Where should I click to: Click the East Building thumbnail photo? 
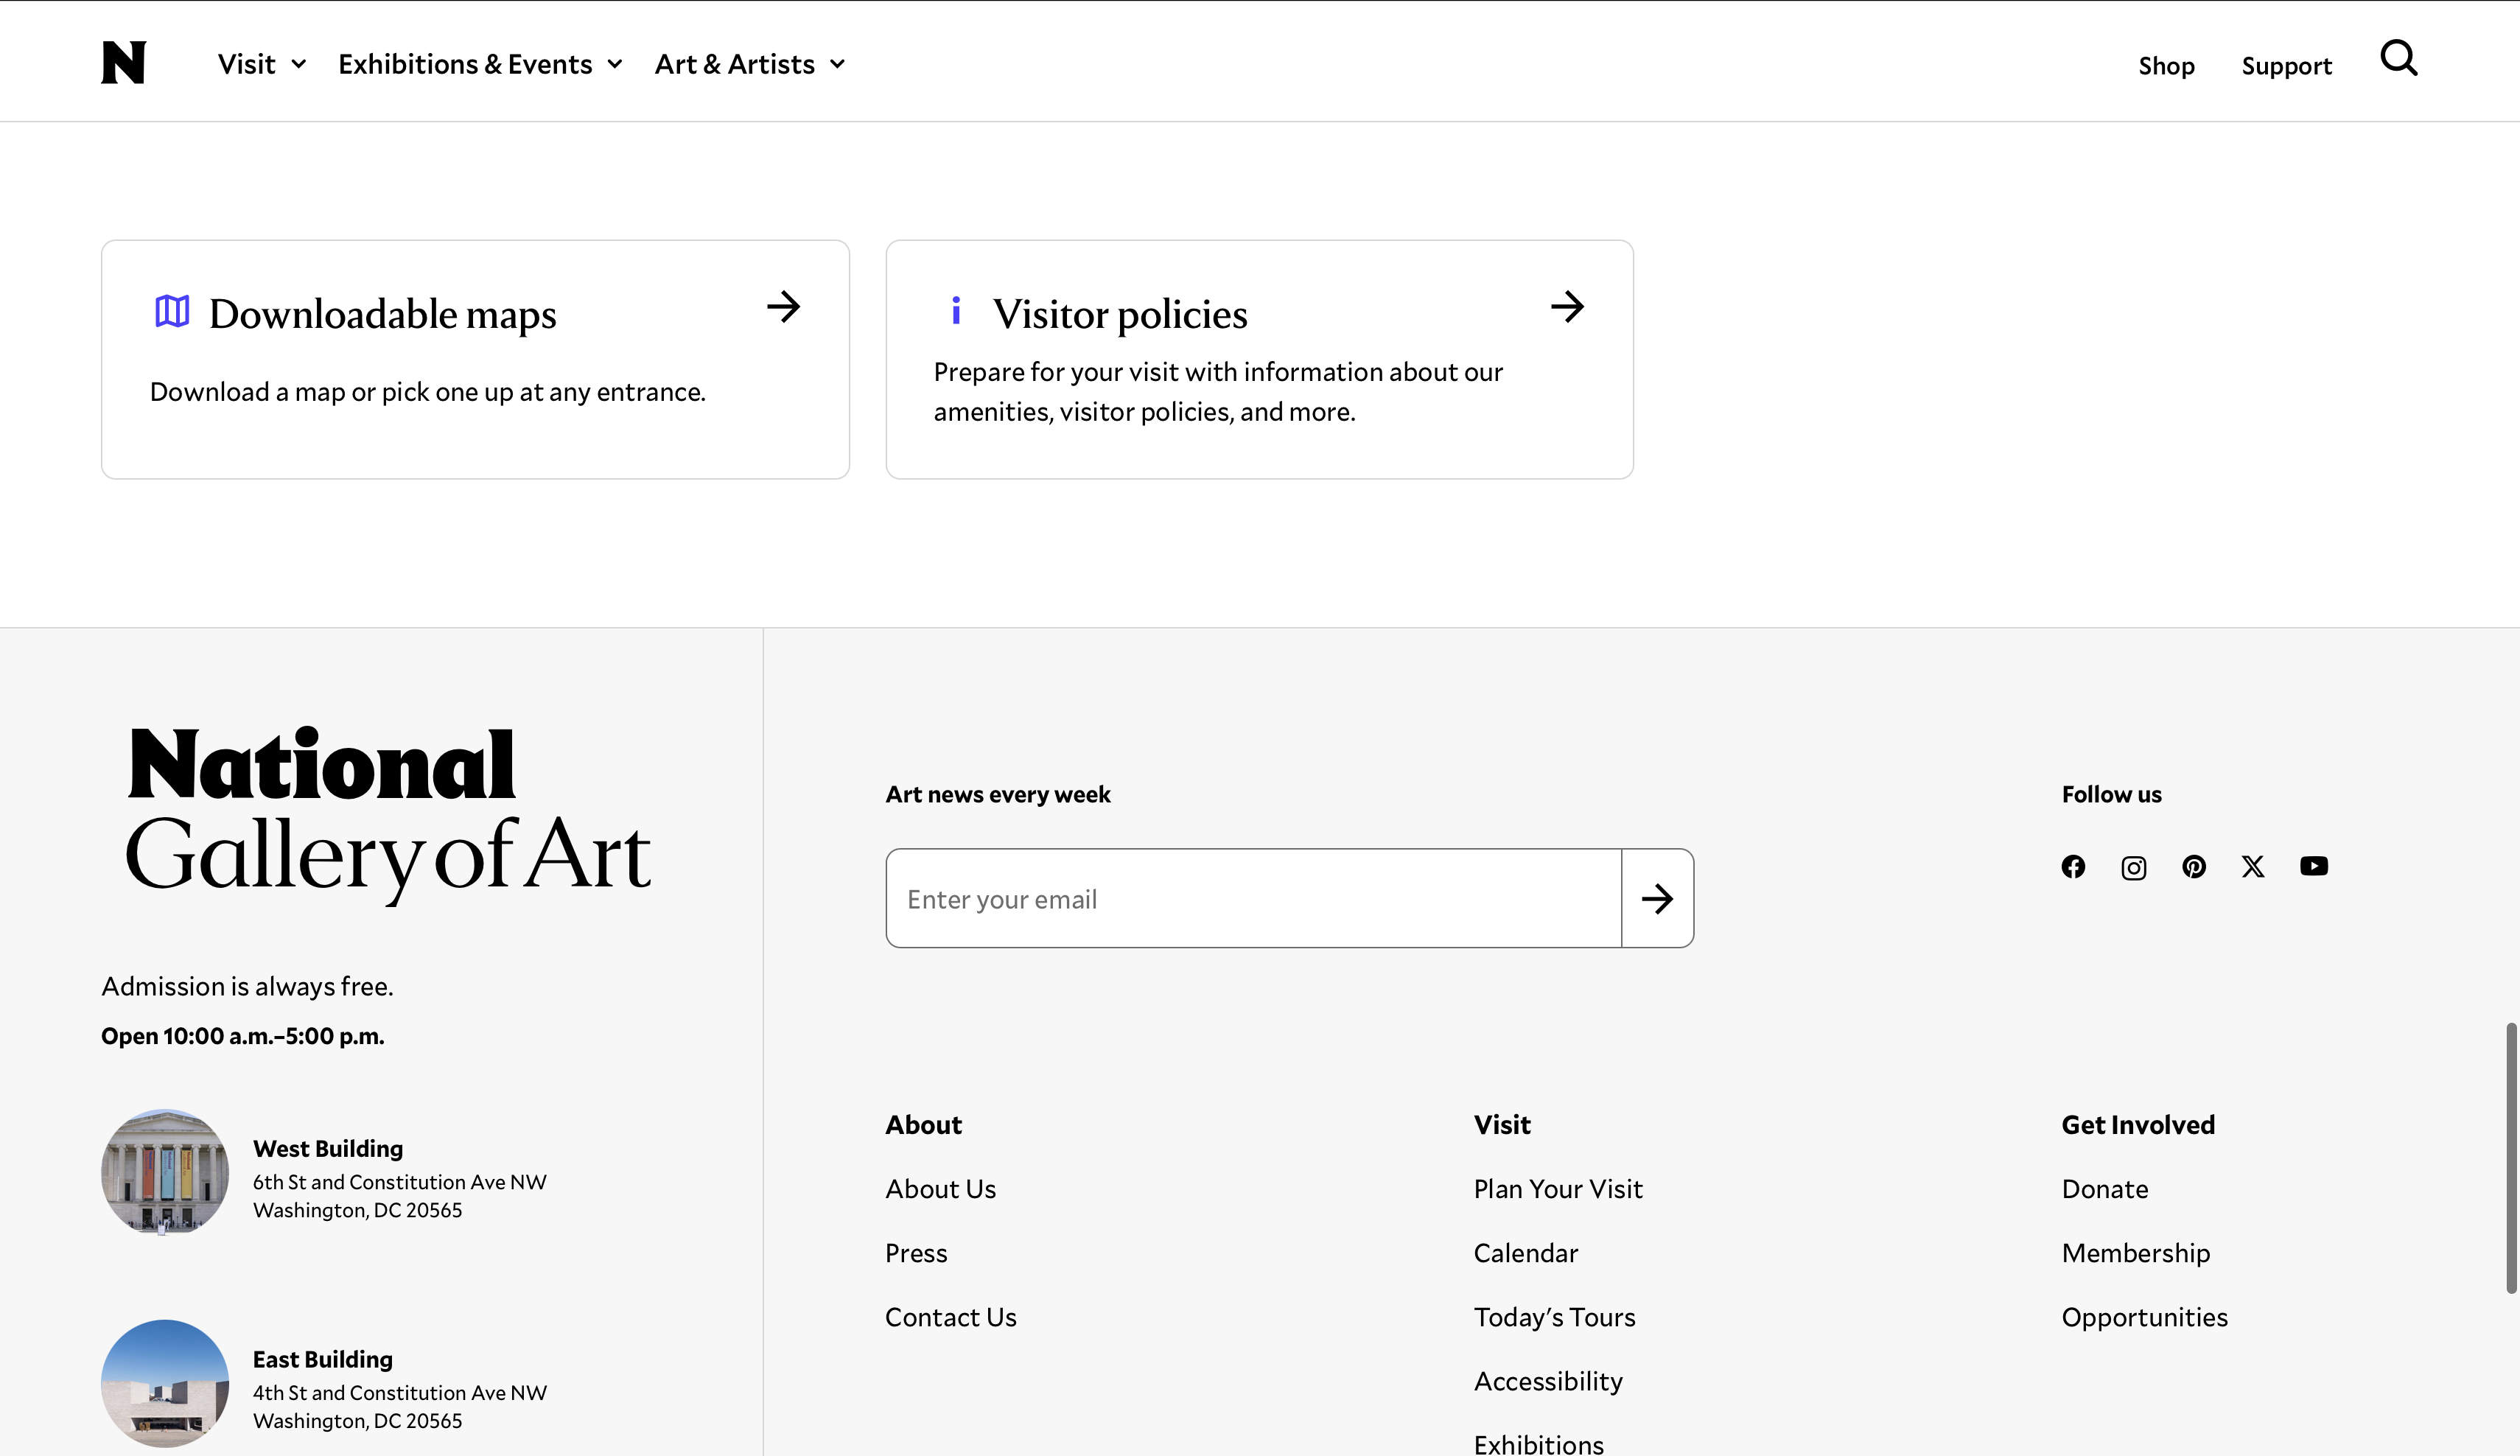coord(165,1383)
